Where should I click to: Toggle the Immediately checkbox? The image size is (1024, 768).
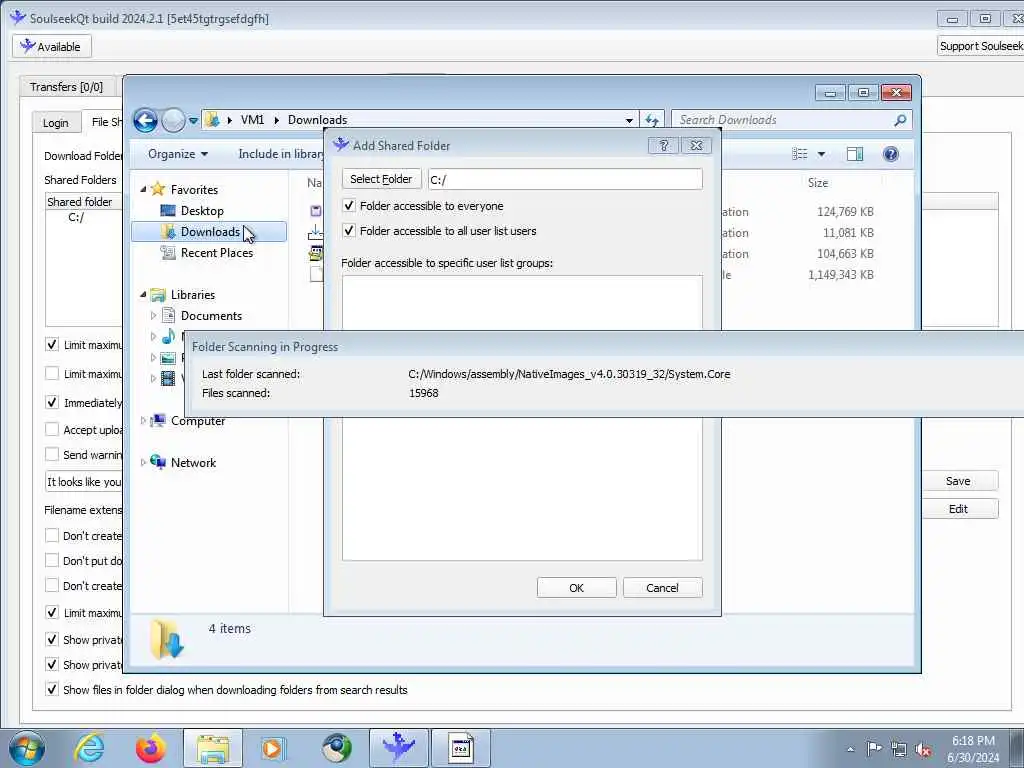tap(52, 402)
